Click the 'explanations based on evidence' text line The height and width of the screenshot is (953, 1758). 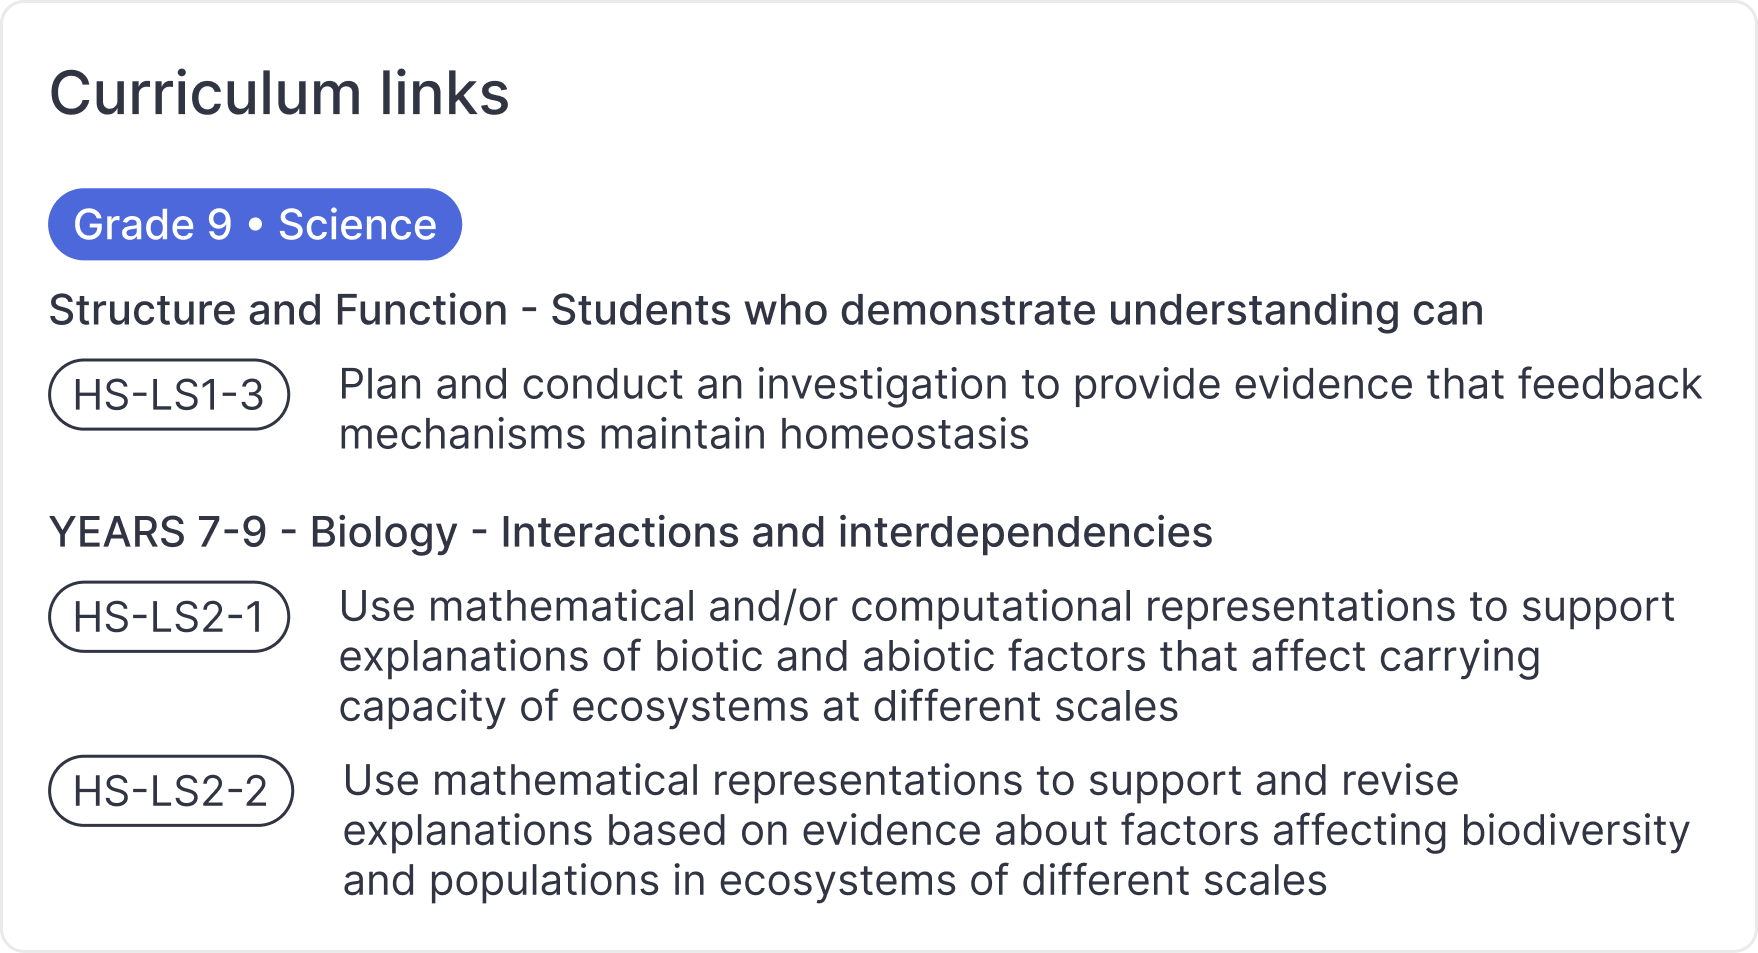click(1015, 831)
